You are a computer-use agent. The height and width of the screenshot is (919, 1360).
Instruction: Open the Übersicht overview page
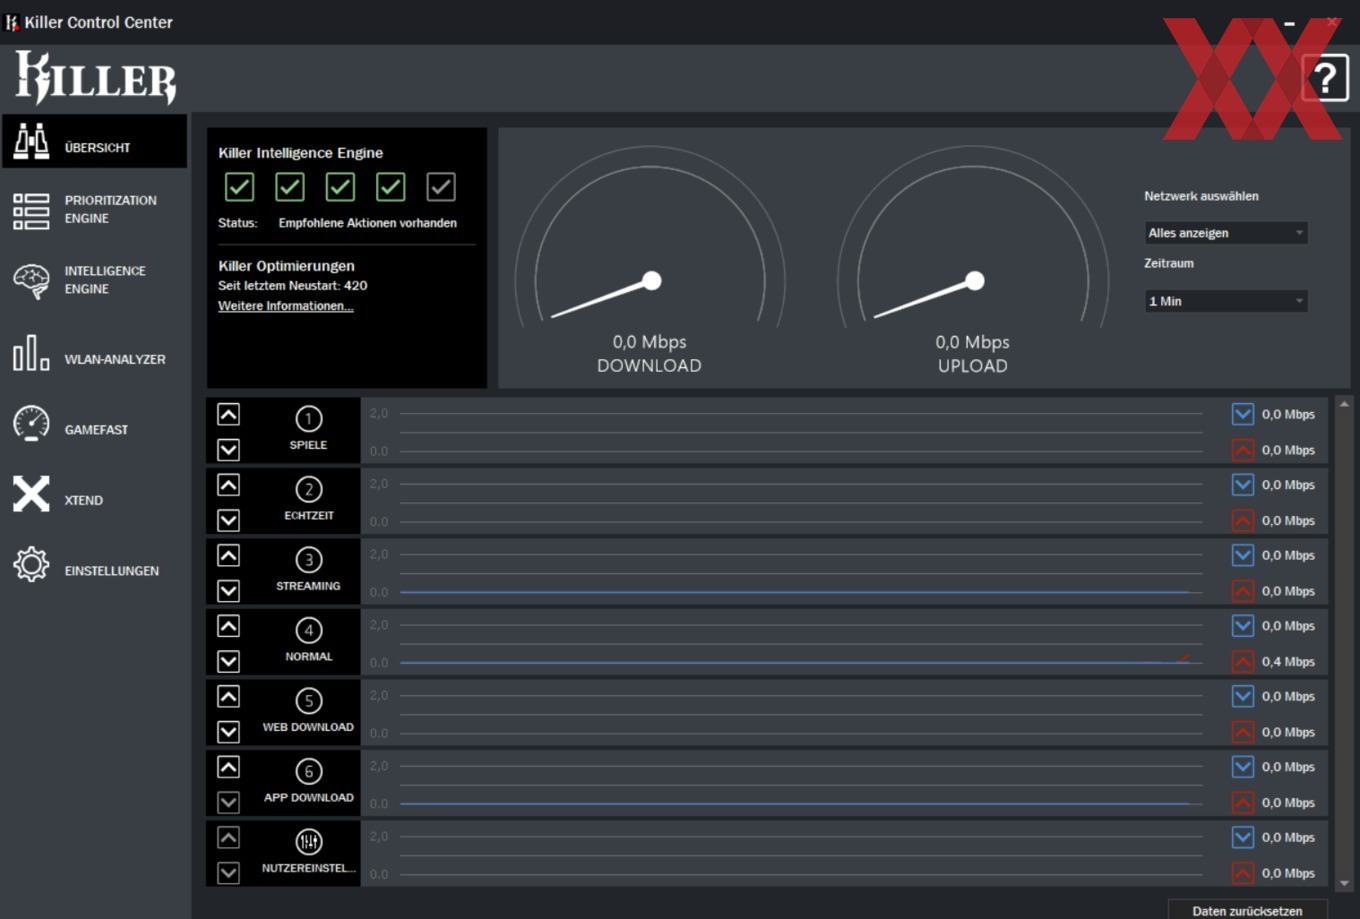click(94, 141)
